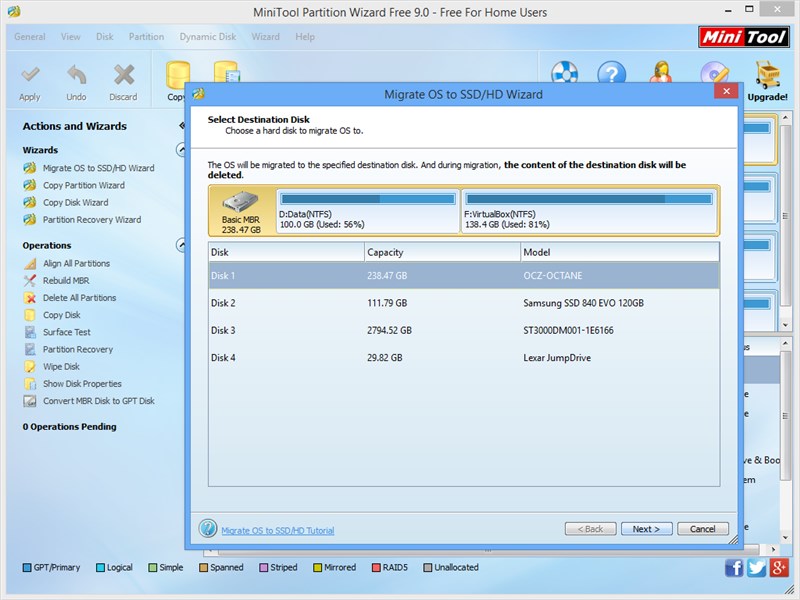This screenshot has width=800, height=600.
Task: Click the bootable CD icon
Action: (x=714, y=72)
